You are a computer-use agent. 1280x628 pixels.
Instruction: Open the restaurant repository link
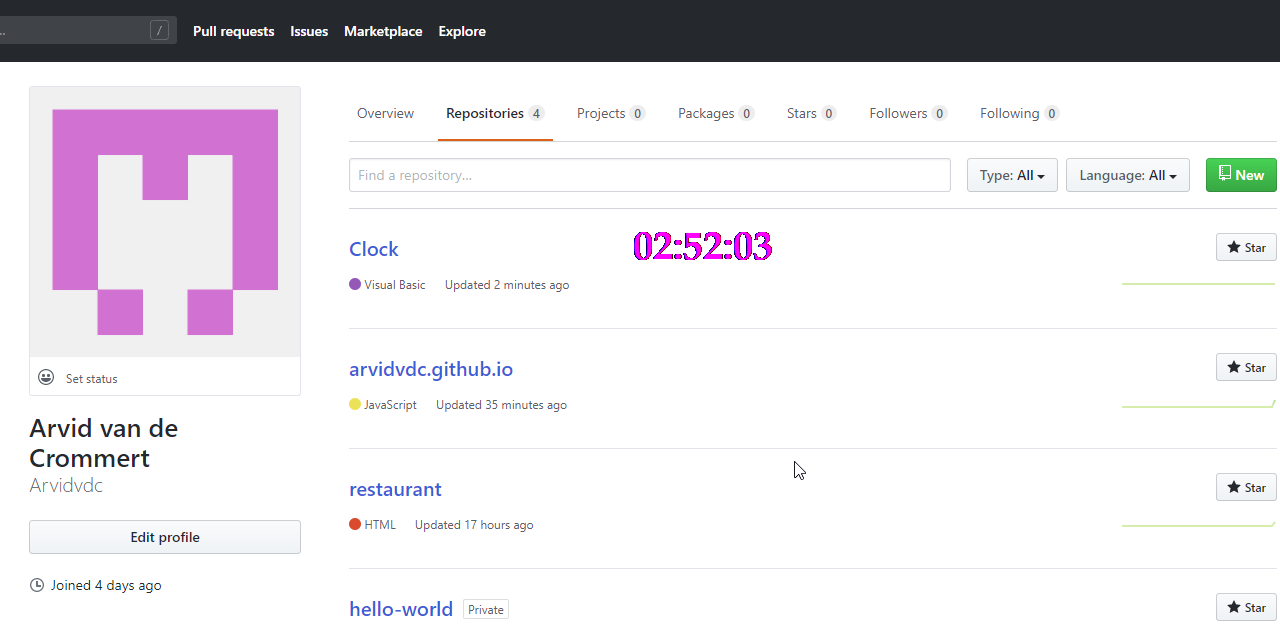pyautogui.click(x=395, y=489)
